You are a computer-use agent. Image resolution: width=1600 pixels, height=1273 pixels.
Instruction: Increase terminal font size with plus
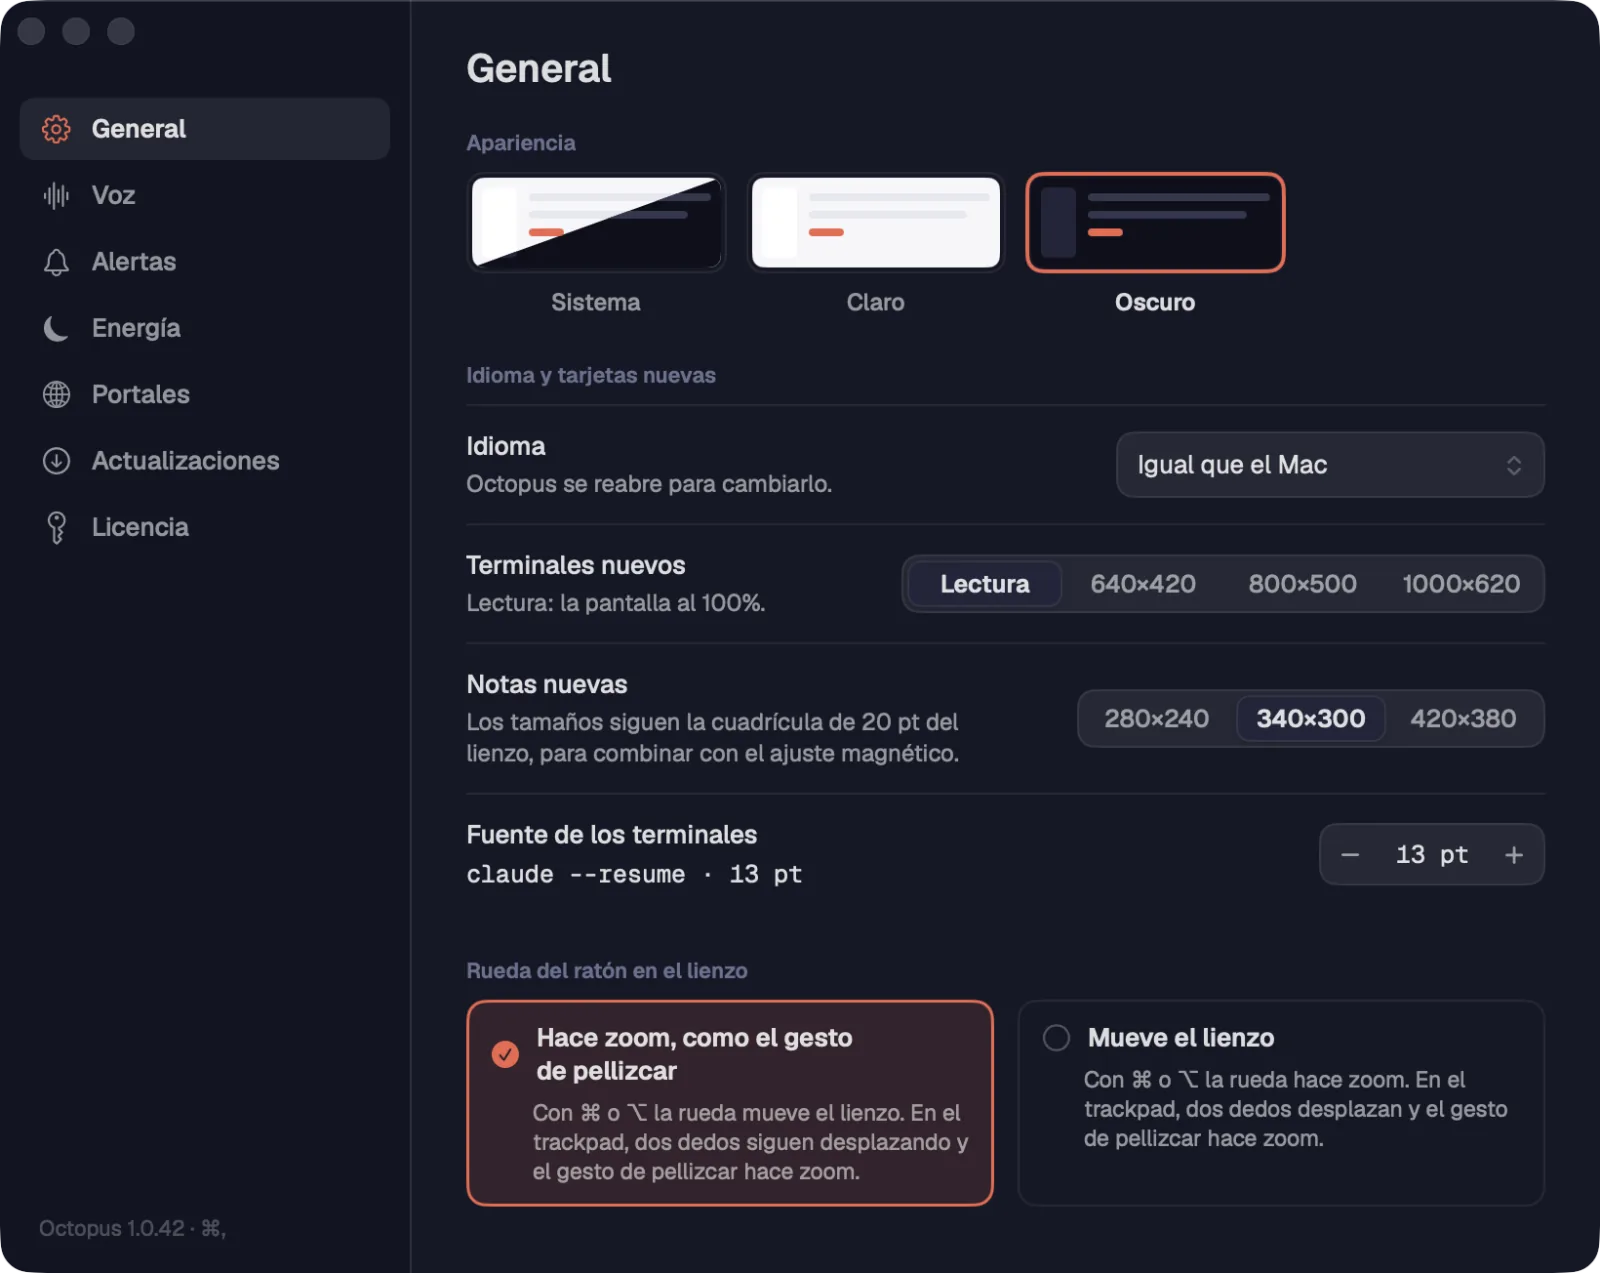pyautogui.click(x=1514, y=855)
